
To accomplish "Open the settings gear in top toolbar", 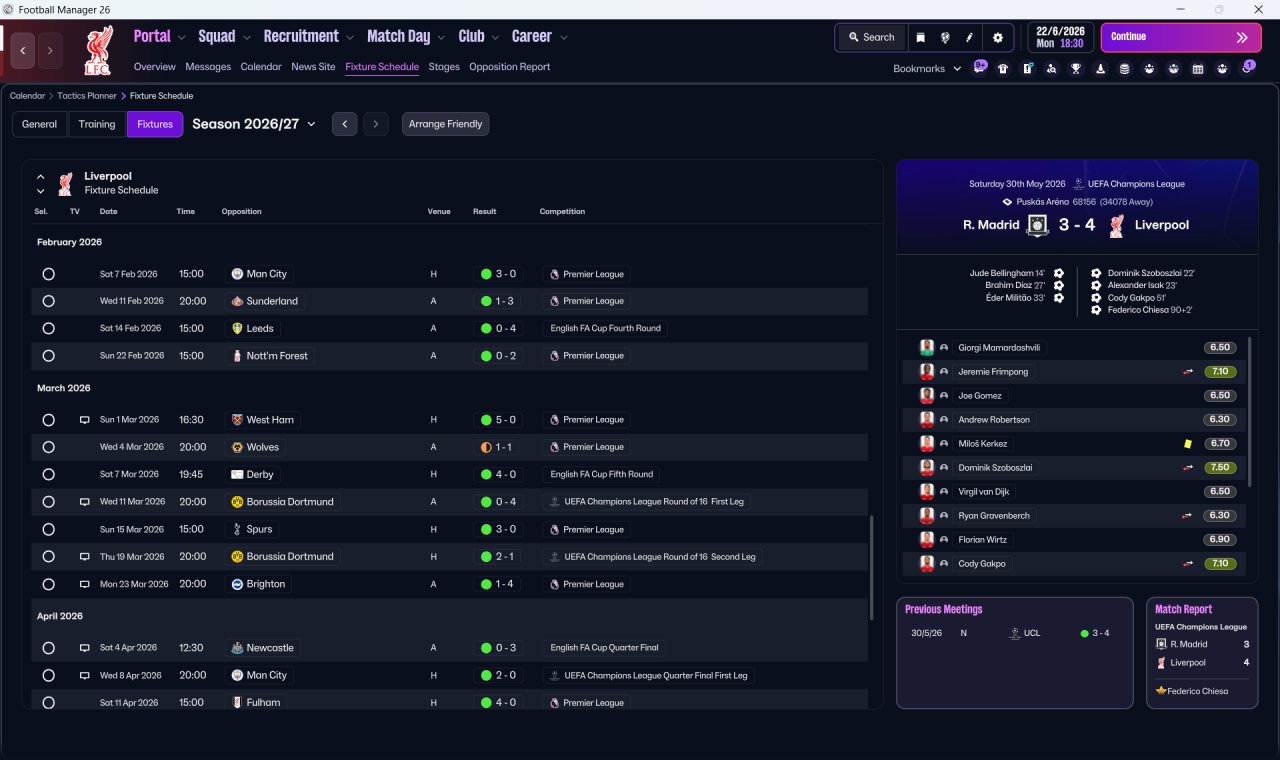I will (x=997, y=37).
